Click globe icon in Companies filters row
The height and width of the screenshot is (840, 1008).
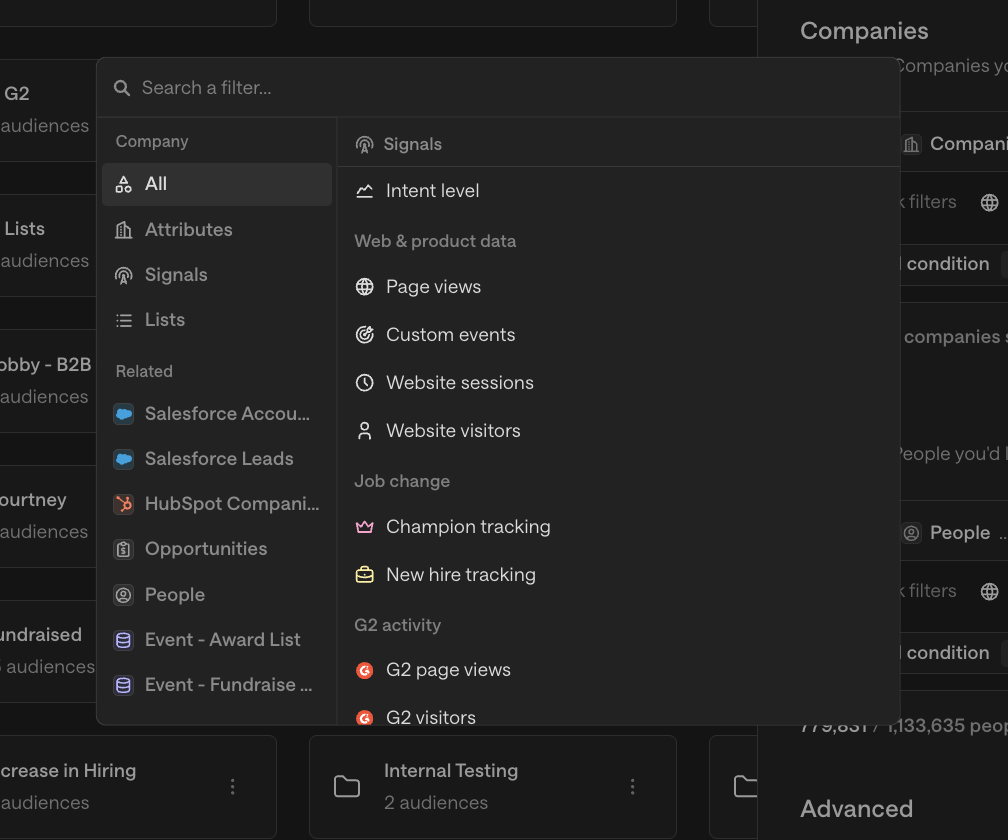tap(989, 202)
